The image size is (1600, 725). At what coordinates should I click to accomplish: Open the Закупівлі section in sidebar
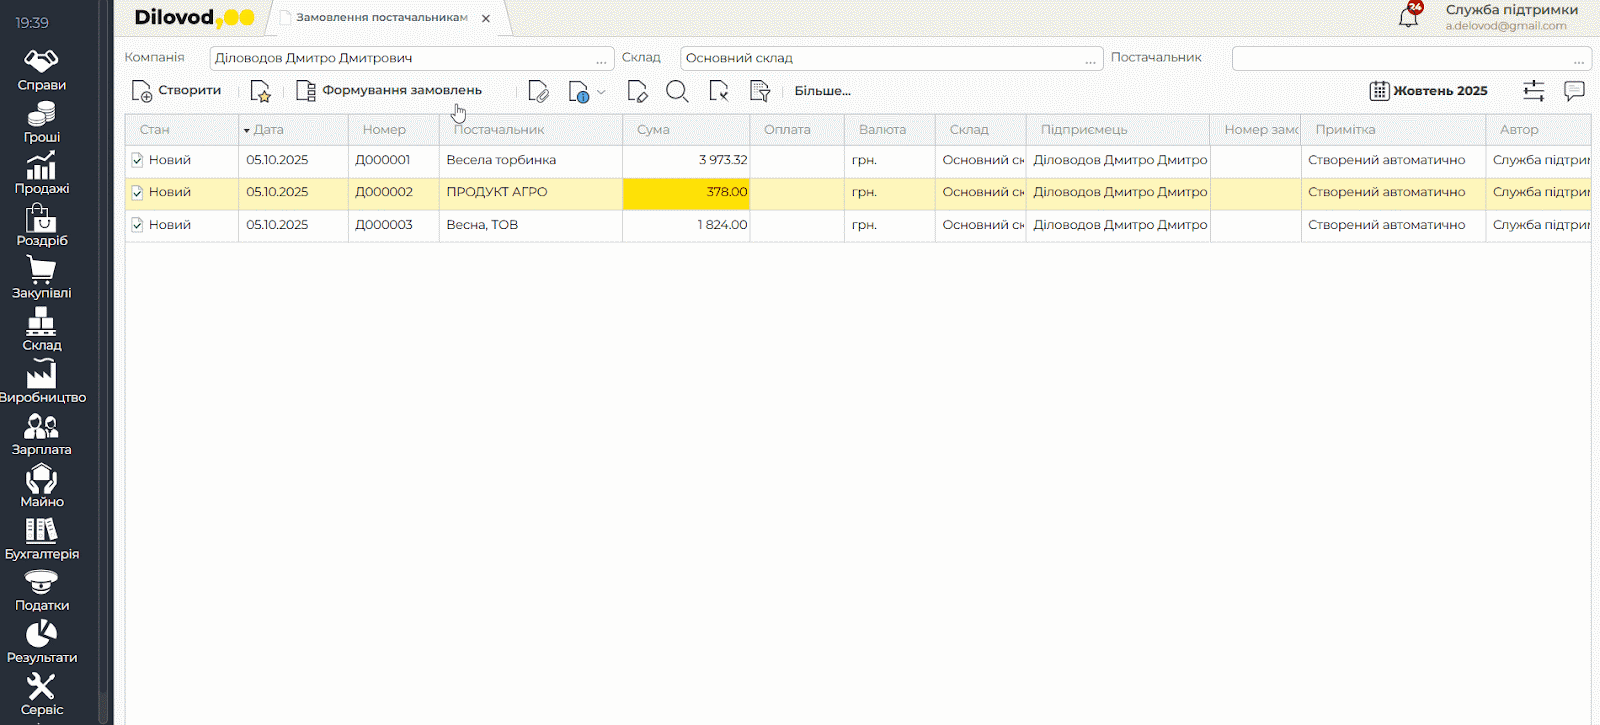click(41, 278)
